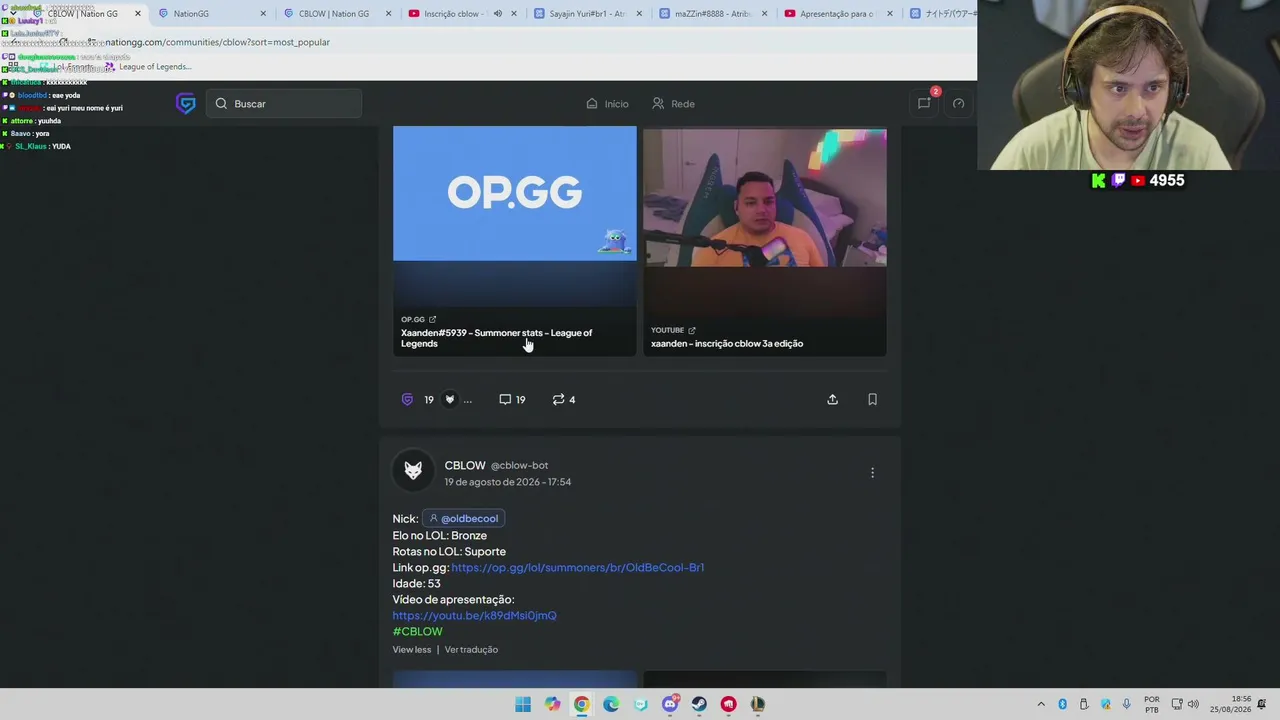Screen dimensions: 1280x720
Task: Click the Kick logo in stream overlay
Action: tap(1099, 181)
